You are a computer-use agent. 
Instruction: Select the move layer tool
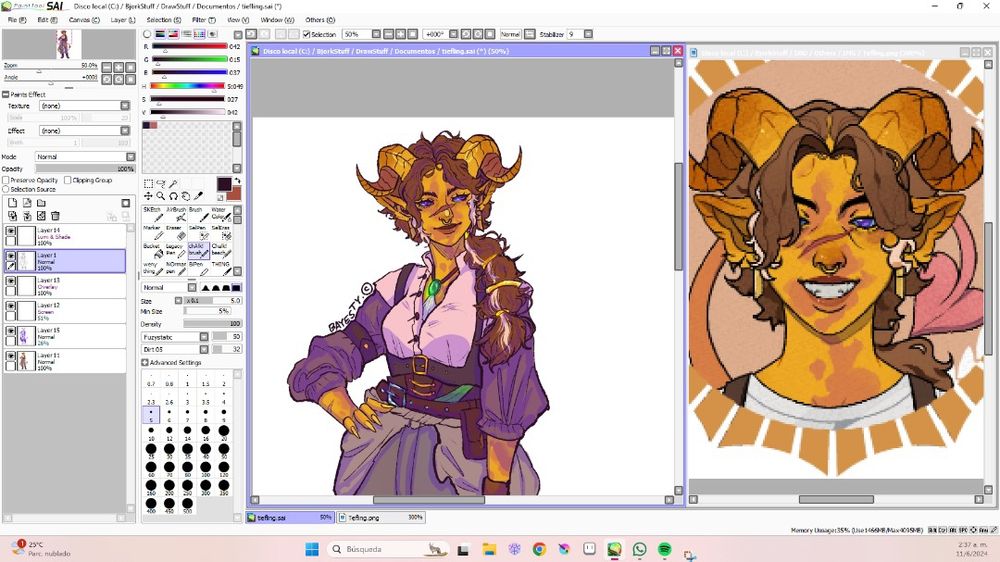pos(149,196)
